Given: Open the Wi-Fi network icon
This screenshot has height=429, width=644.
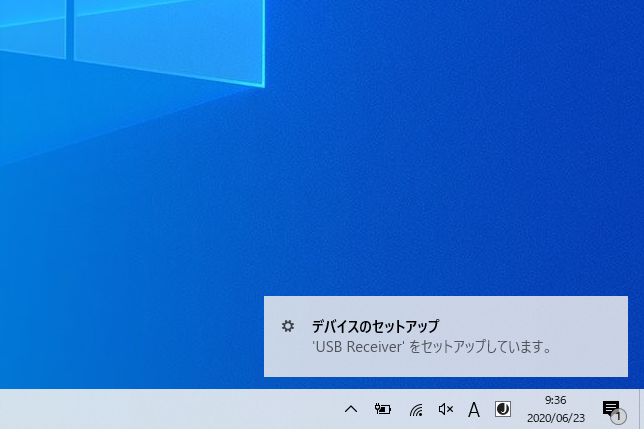Looking at the screenshot, I should click(x=416, y=409).
